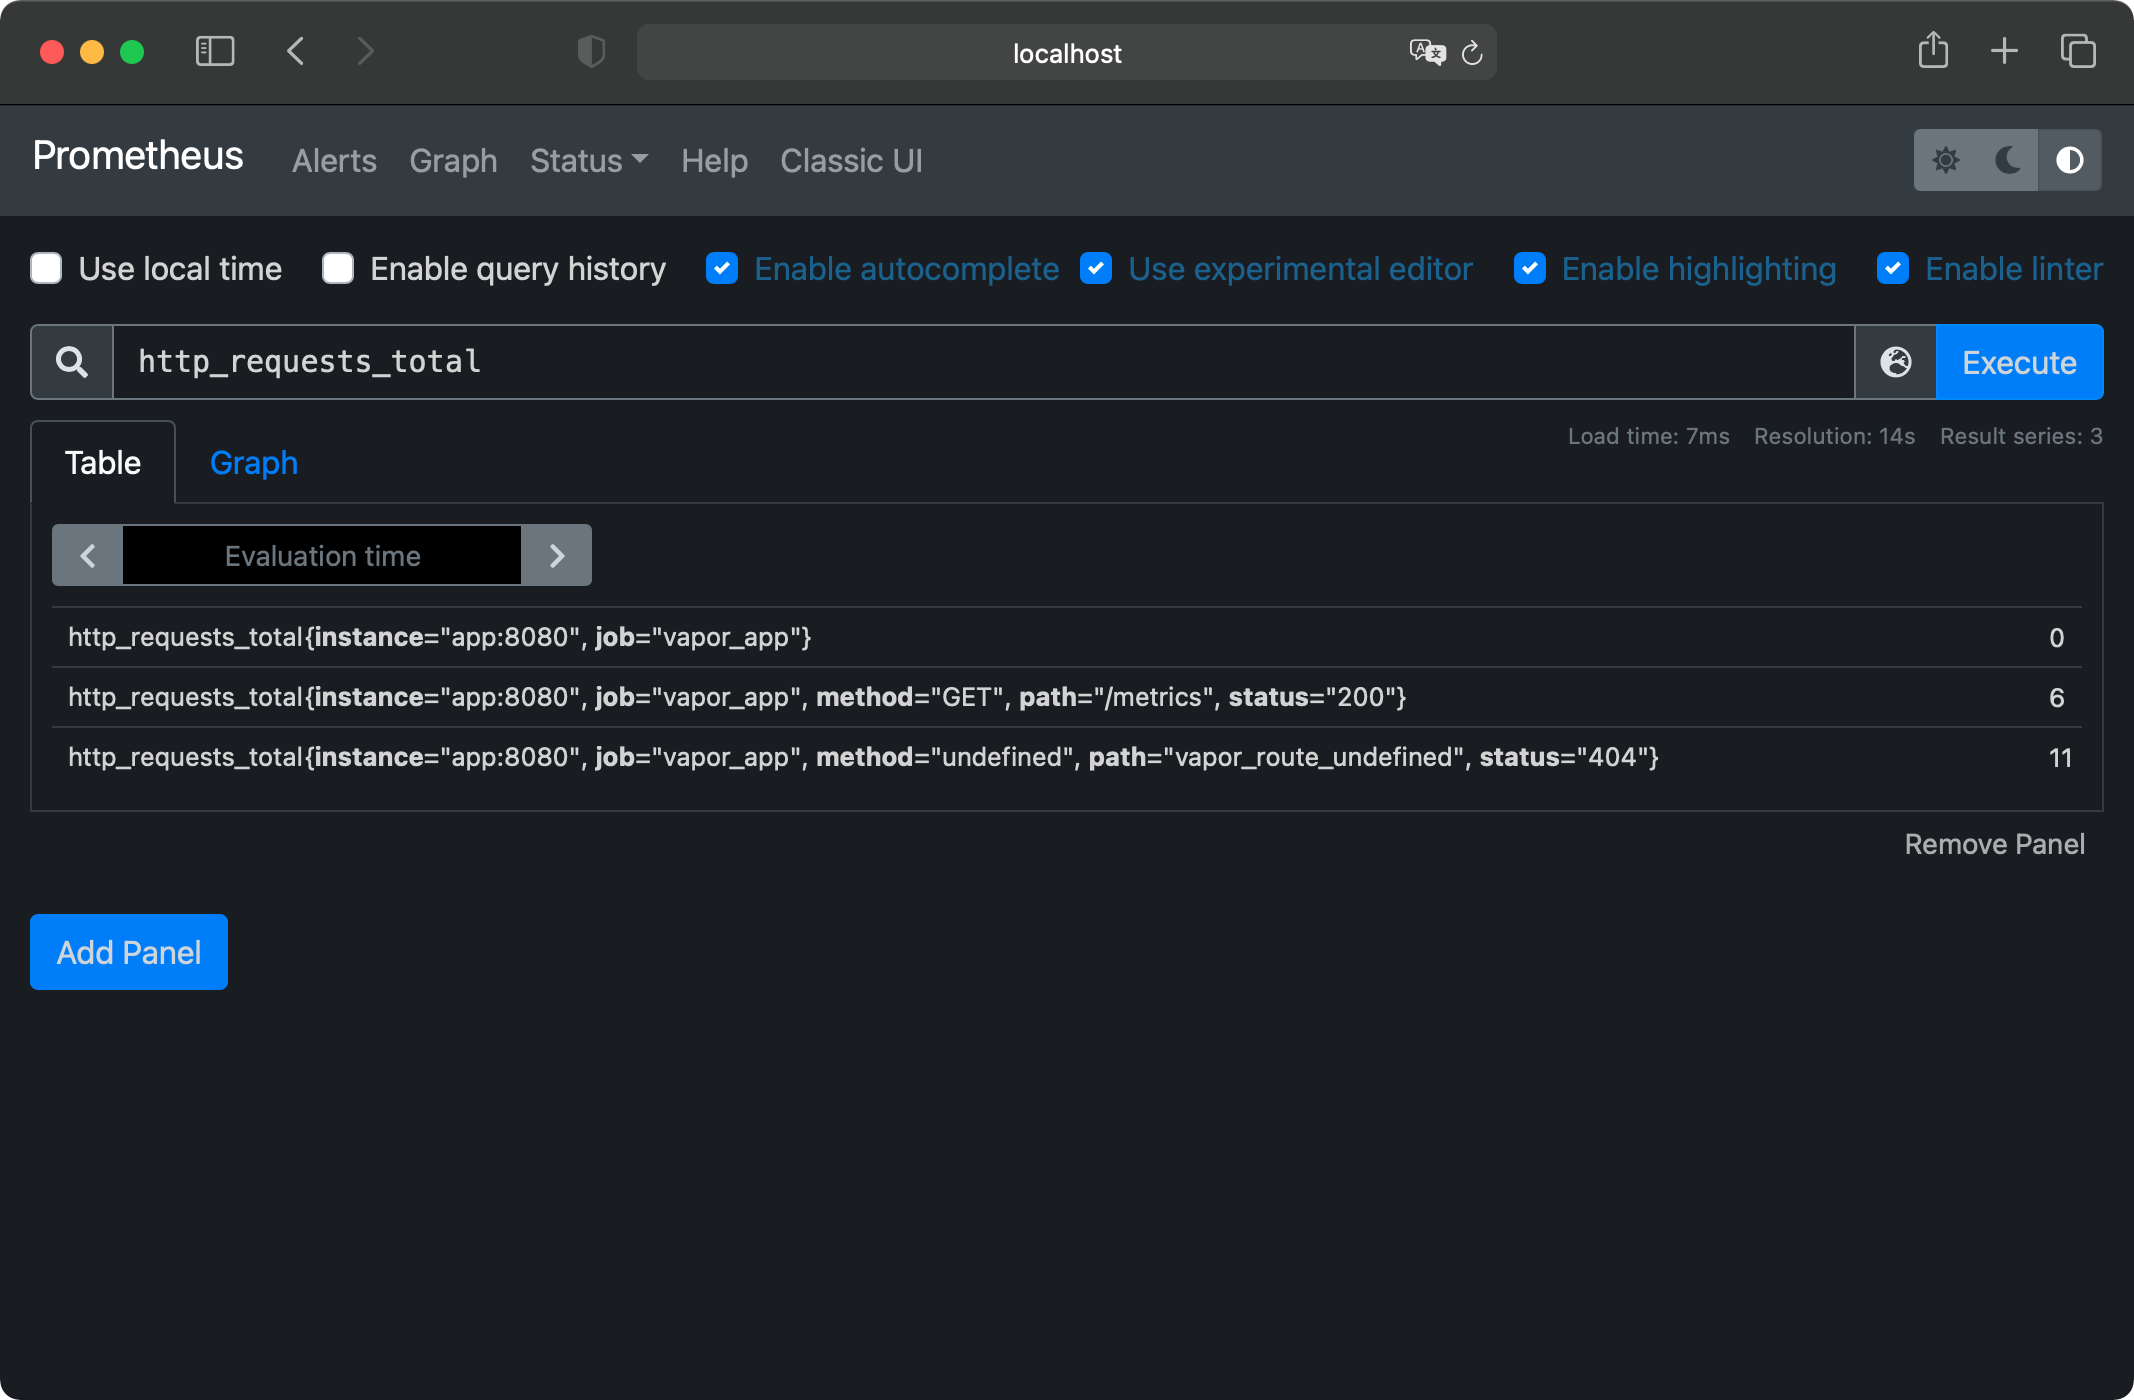The height and width of the screenshot is (1400, 2134).
Task: Select auto theme half-circle icon
Action: coord(2069,160)
